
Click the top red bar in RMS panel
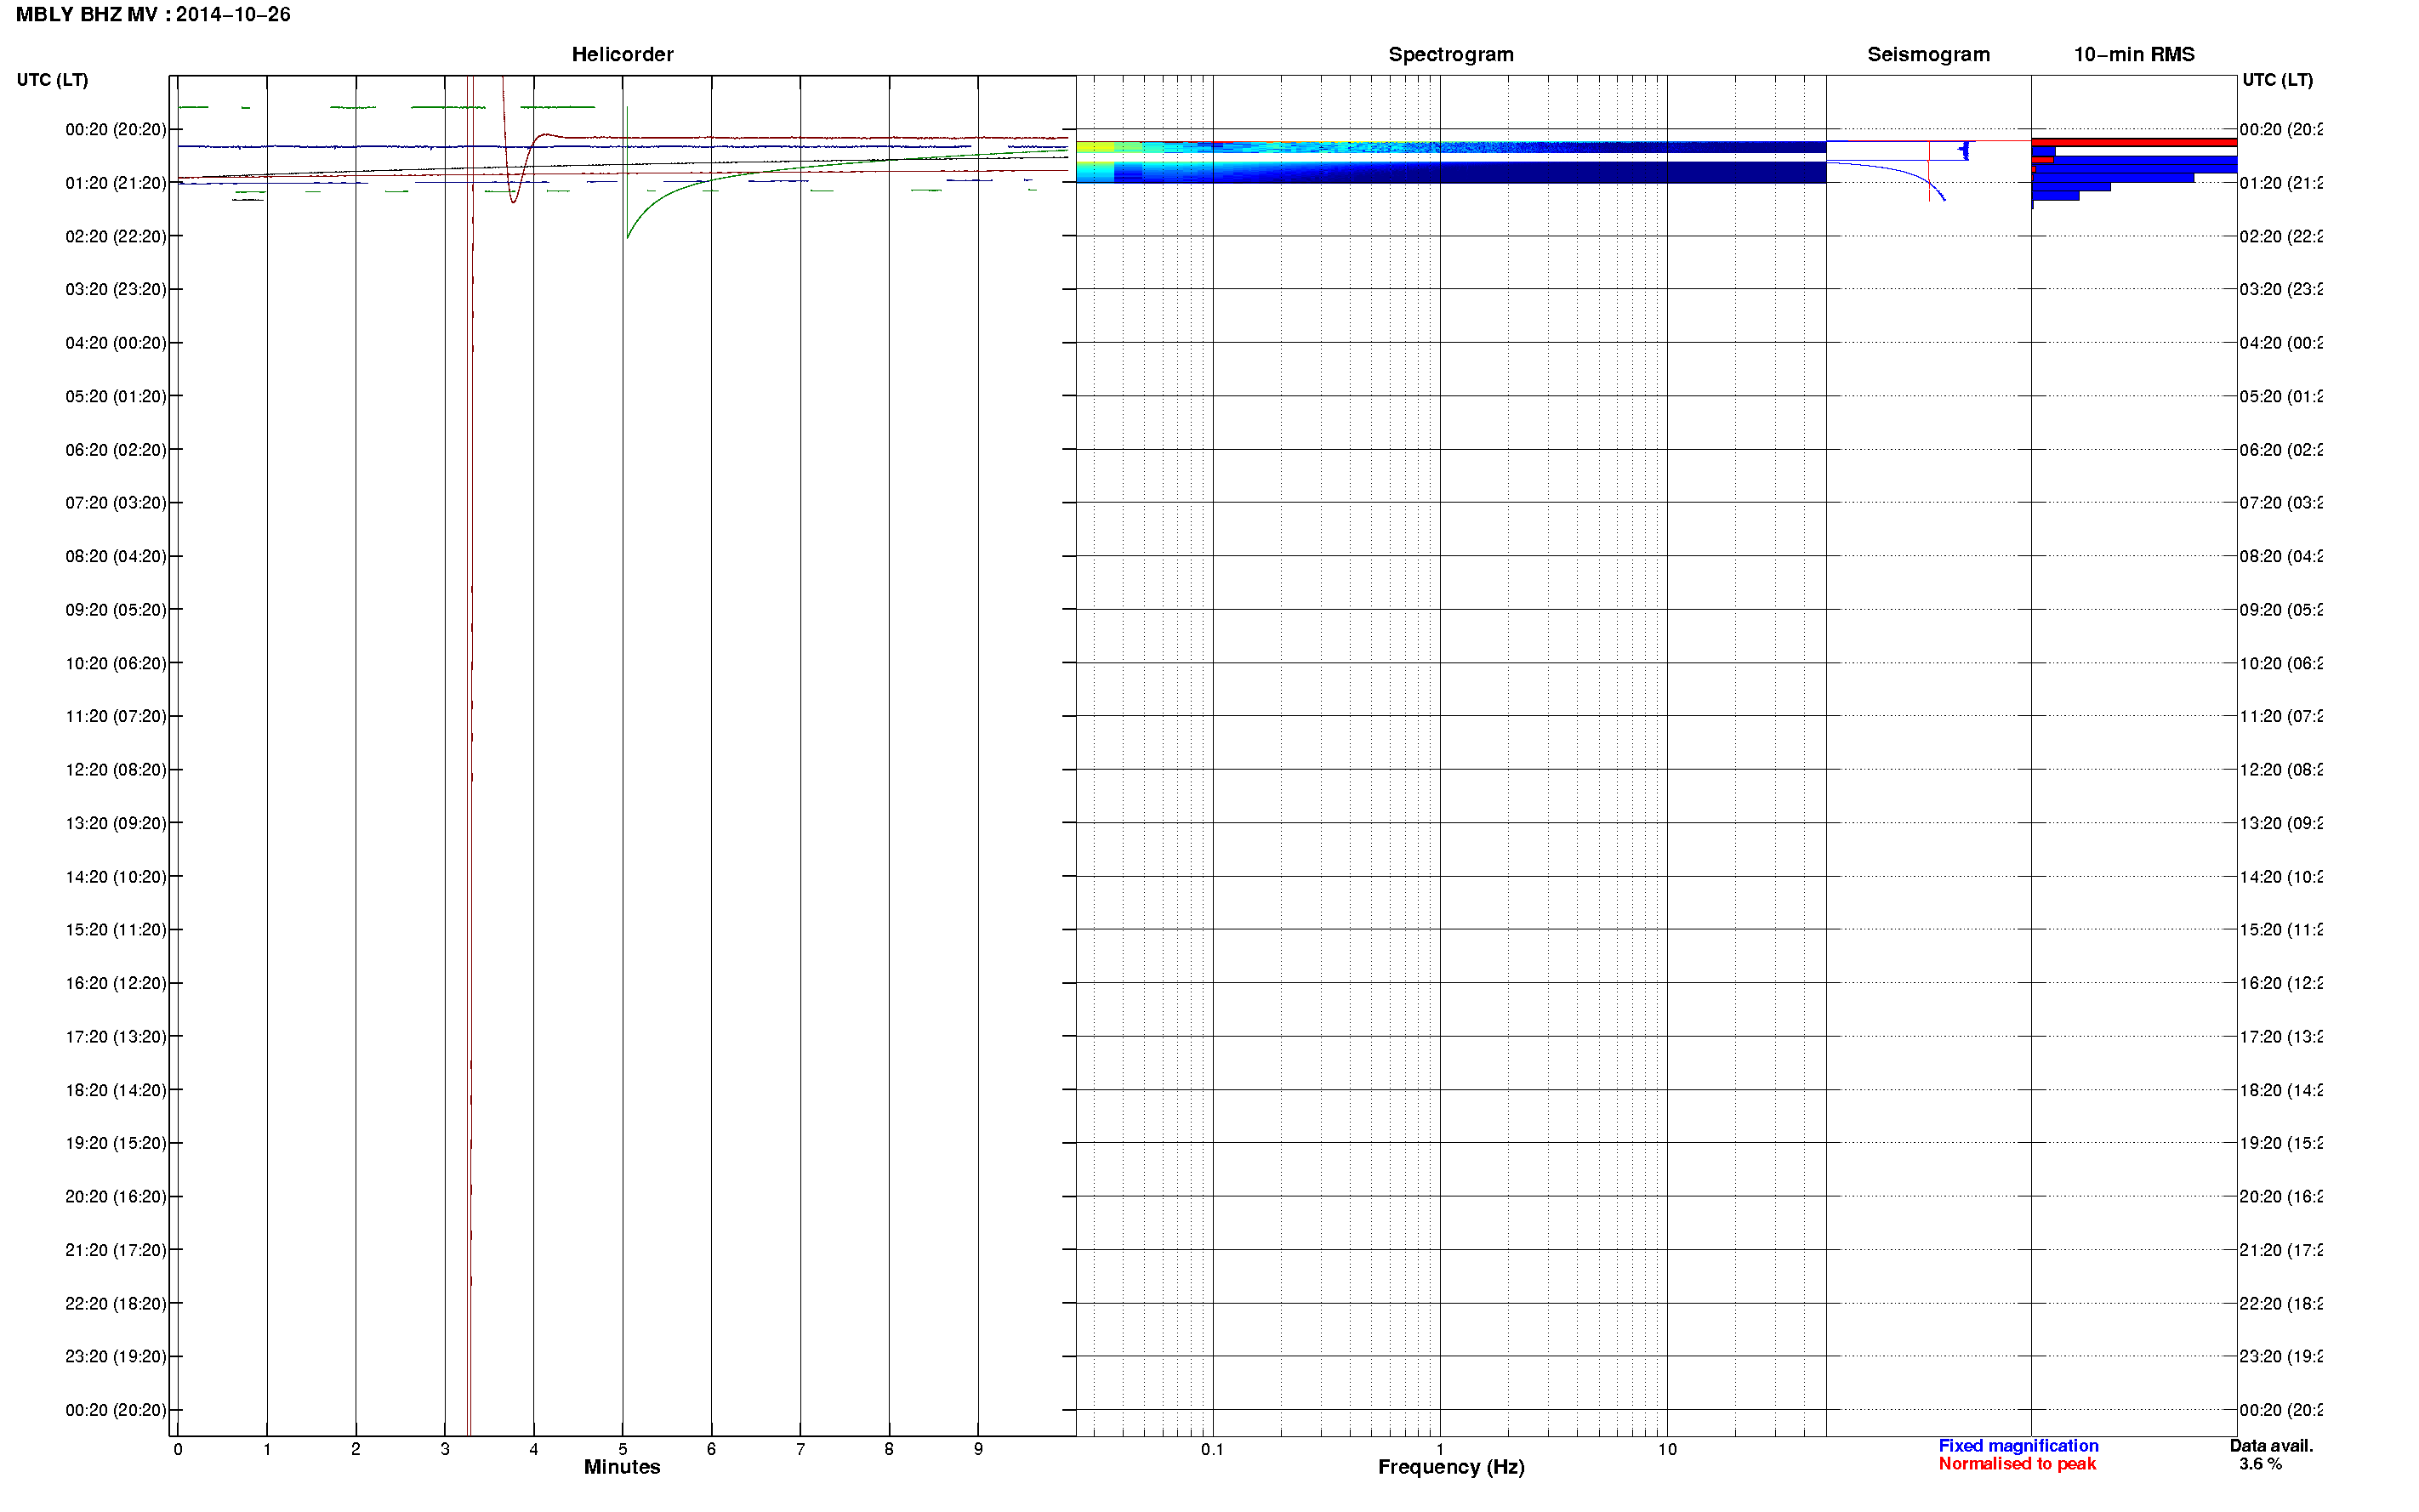click(x=2133, y=142)
